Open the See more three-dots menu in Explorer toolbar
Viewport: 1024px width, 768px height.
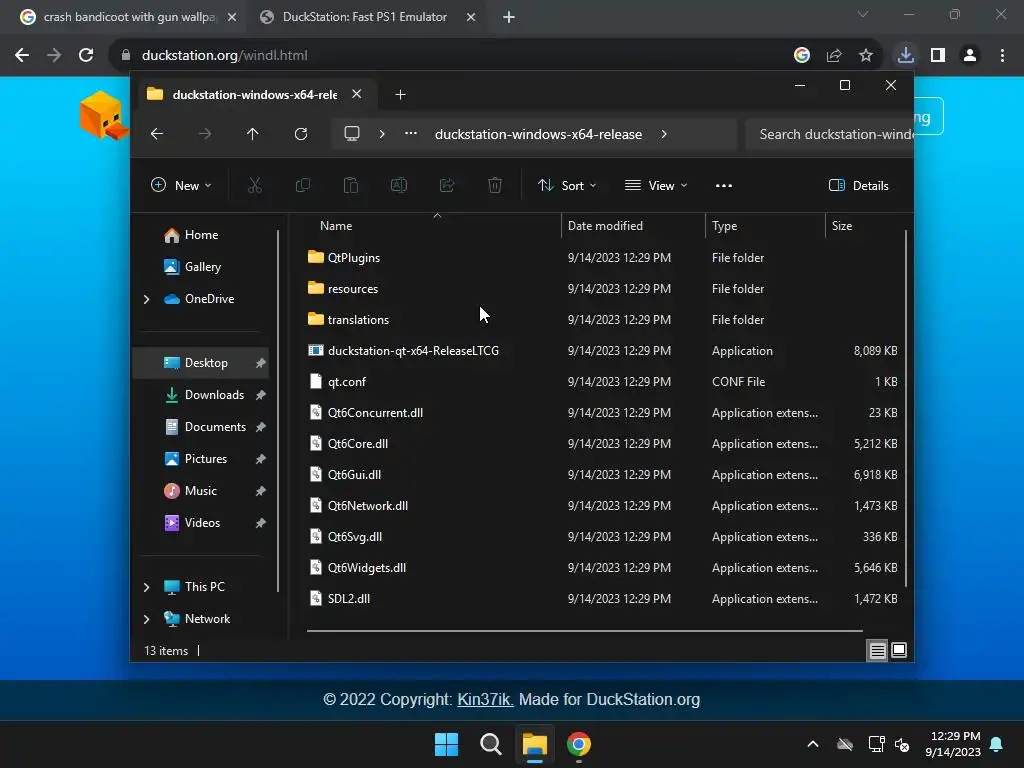(x=724, y=185)
